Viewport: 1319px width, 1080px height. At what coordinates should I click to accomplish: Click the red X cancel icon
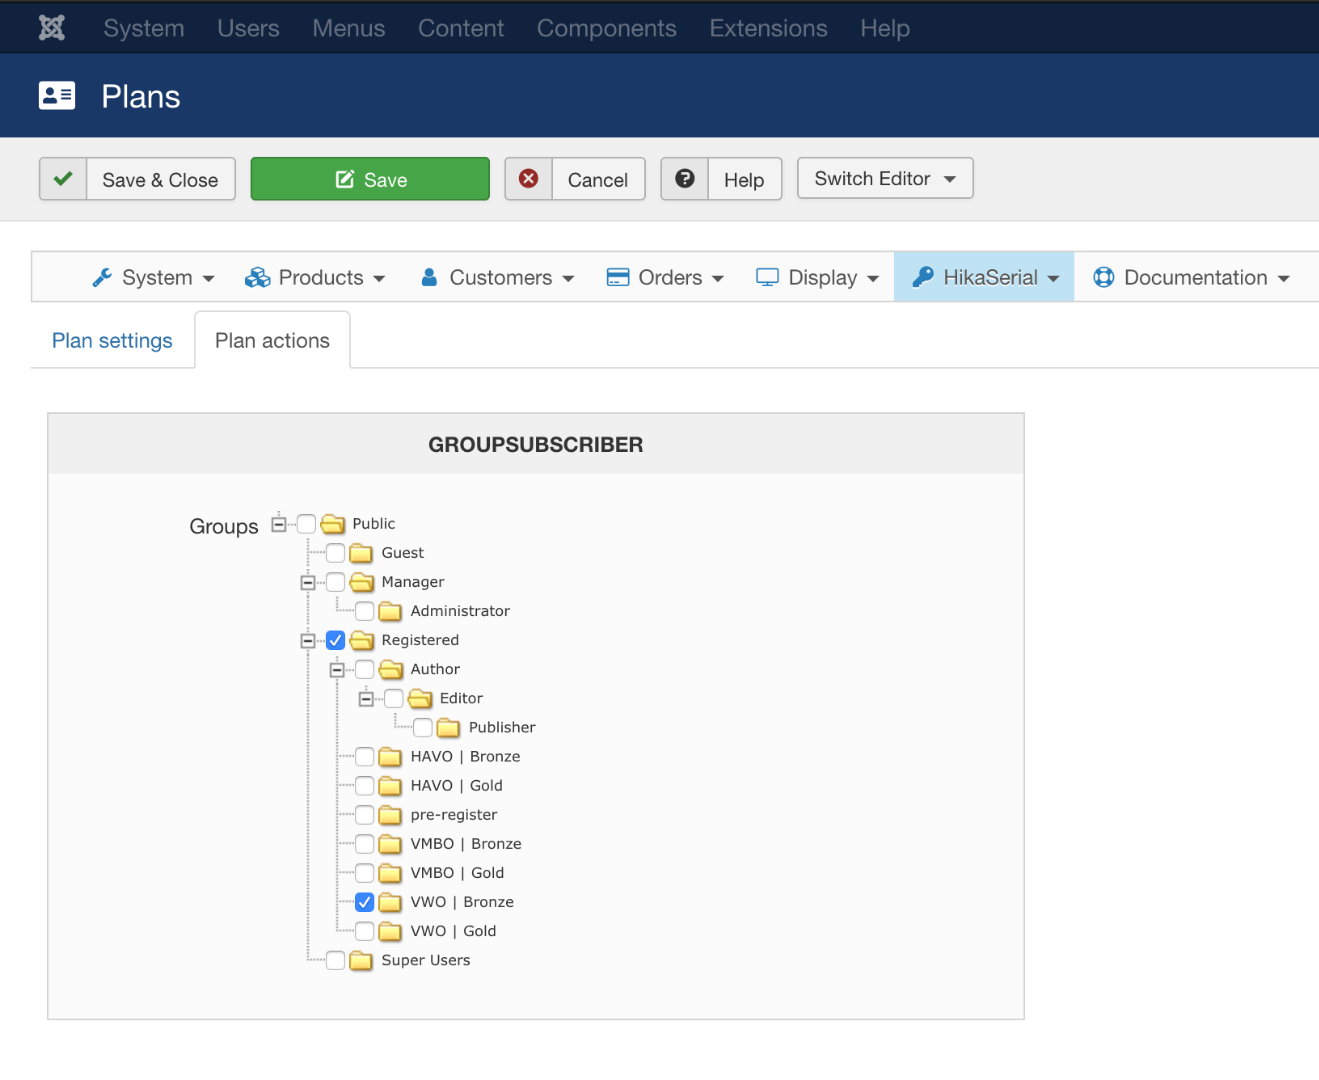[x=529, y=179]
